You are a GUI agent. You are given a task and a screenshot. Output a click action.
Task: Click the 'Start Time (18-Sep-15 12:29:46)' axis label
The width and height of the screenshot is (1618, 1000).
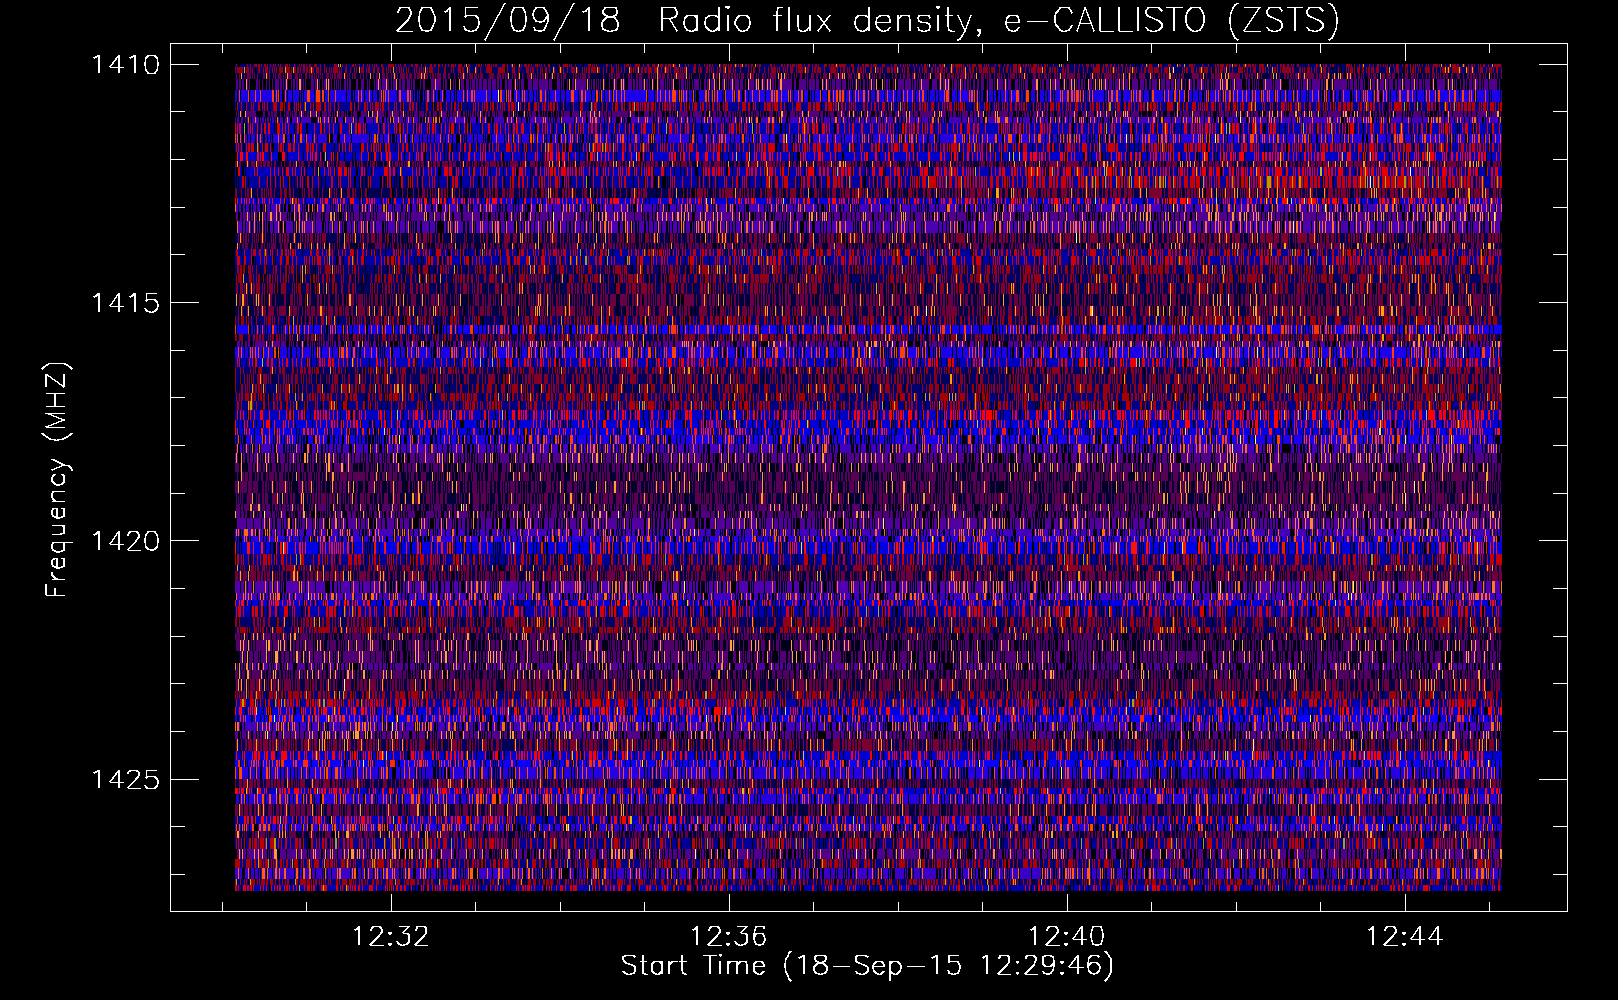pyautogui.click(x=867, y=967)
